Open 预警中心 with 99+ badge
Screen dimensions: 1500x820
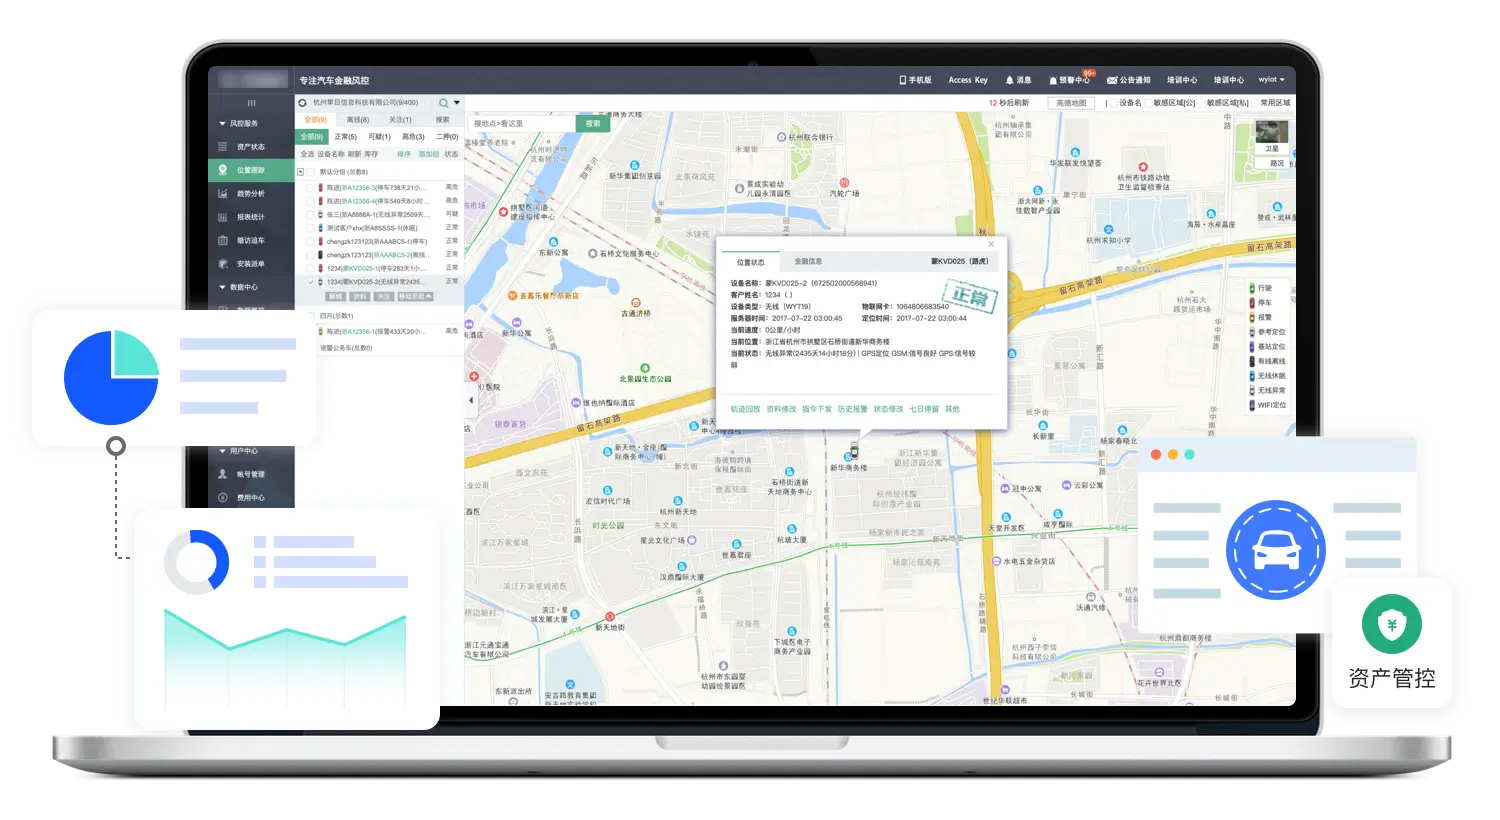[1070, 80]
